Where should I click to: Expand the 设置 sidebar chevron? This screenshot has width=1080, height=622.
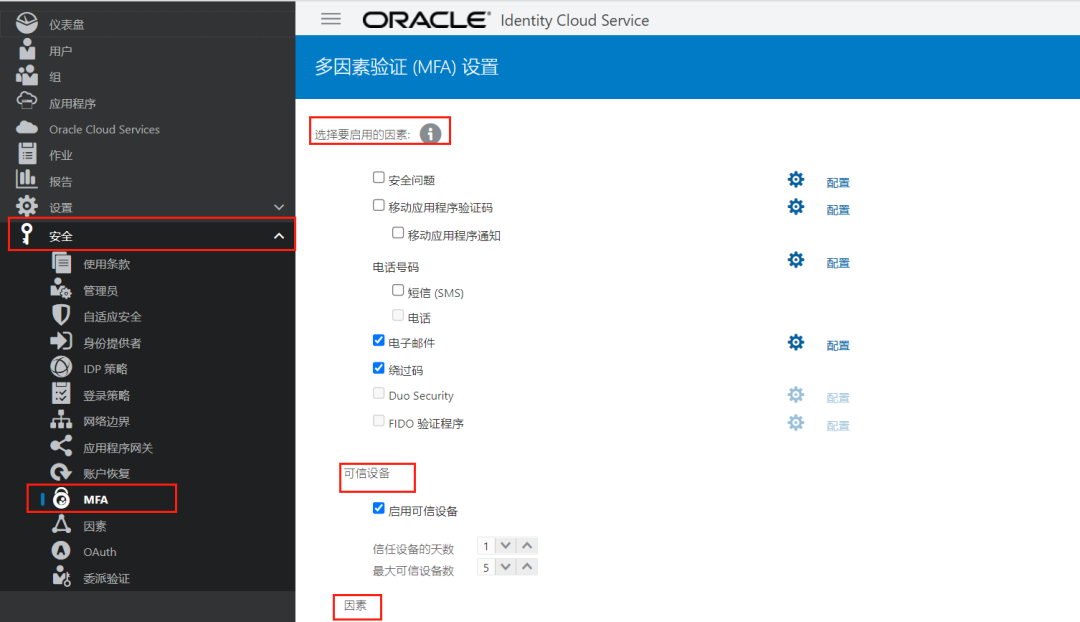coord(279,207)
